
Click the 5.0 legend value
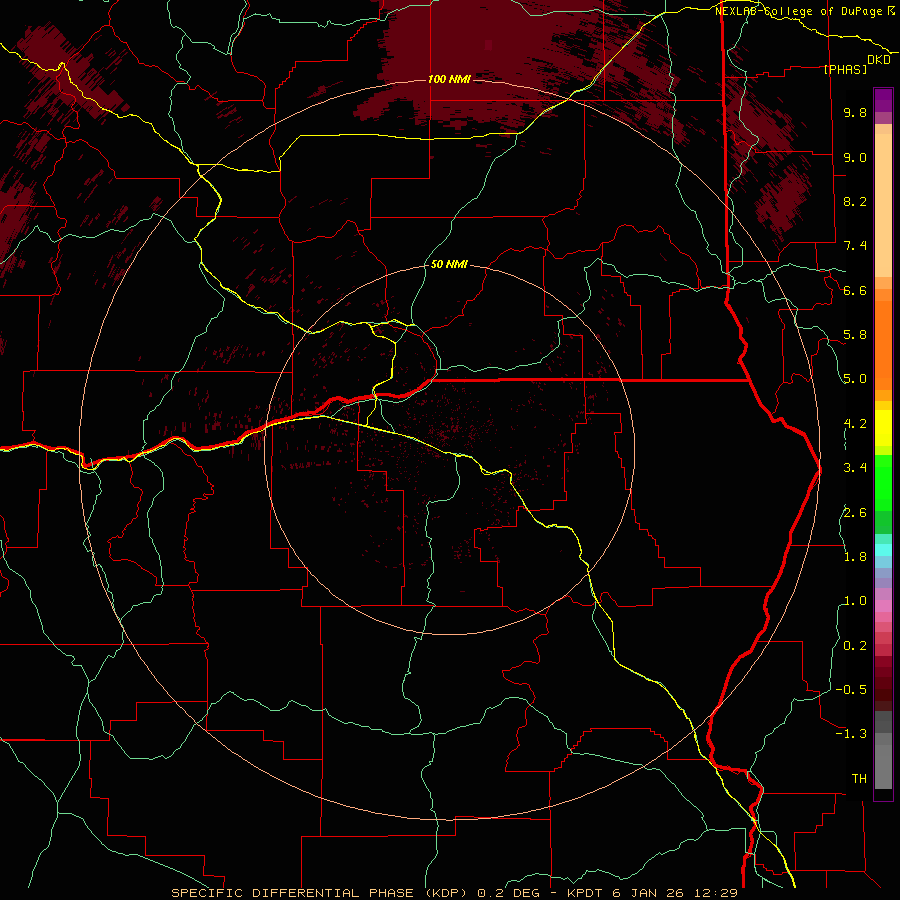point(855,379)
